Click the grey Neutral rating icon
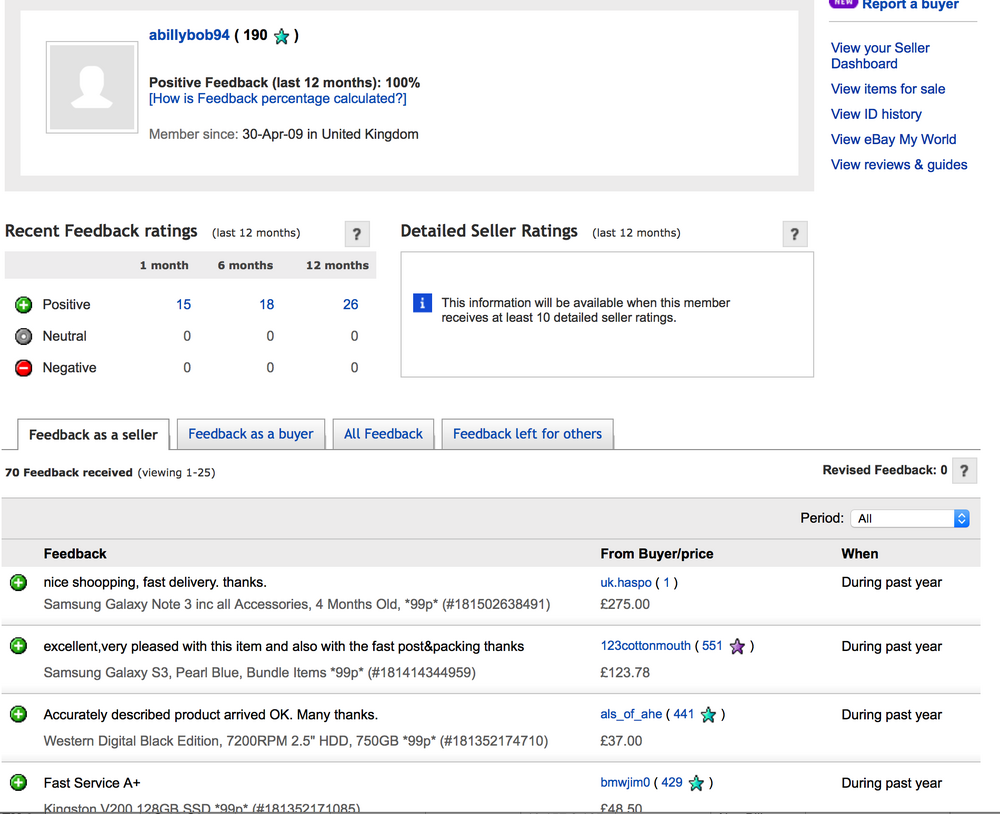 pyautogui.click(x=24, y=336)
